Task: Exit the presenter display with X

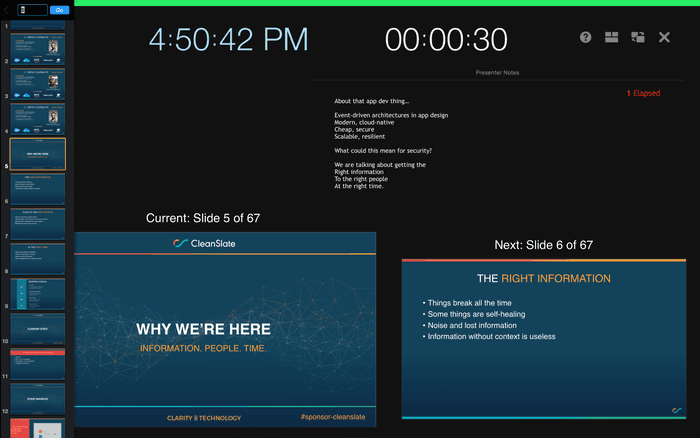Action: 664,37
